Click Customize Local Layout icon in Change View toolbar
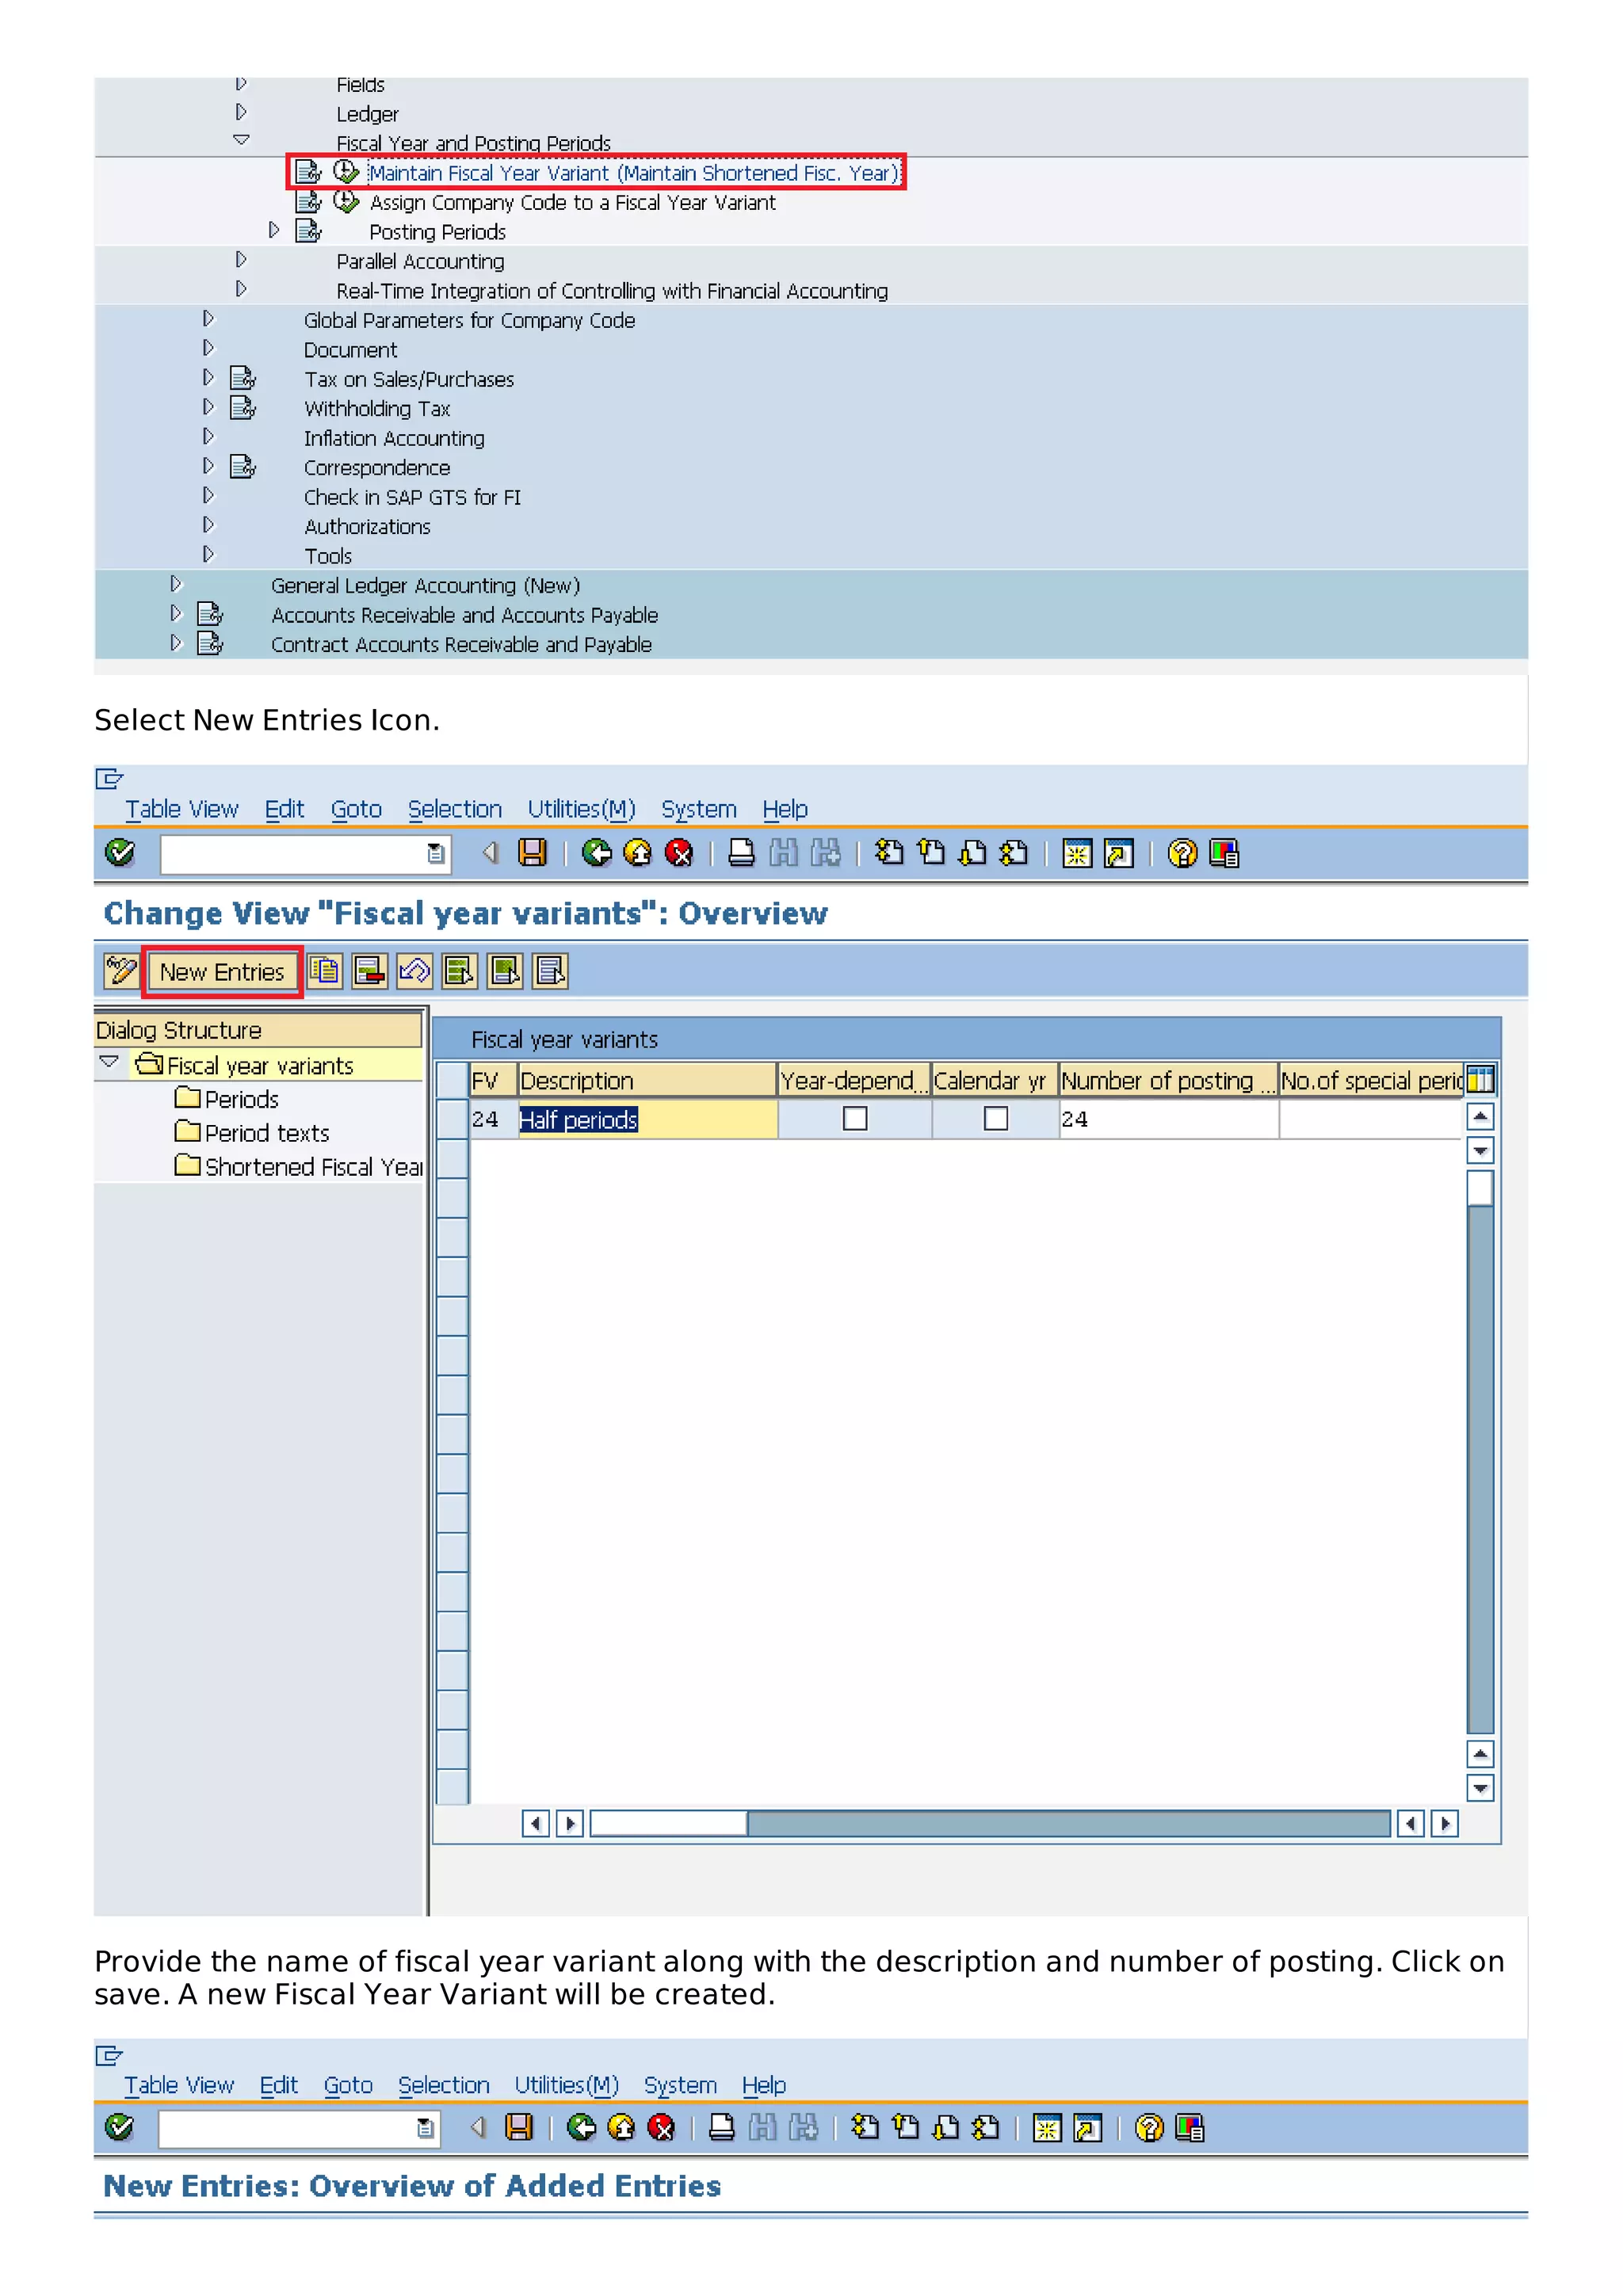This screenshot has width=1623, height=2296. coord(1223,853)
